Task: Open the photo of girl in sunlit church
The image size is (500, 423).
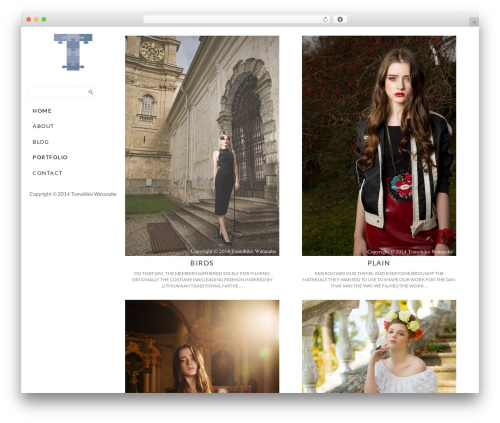Action: point(202,346)
